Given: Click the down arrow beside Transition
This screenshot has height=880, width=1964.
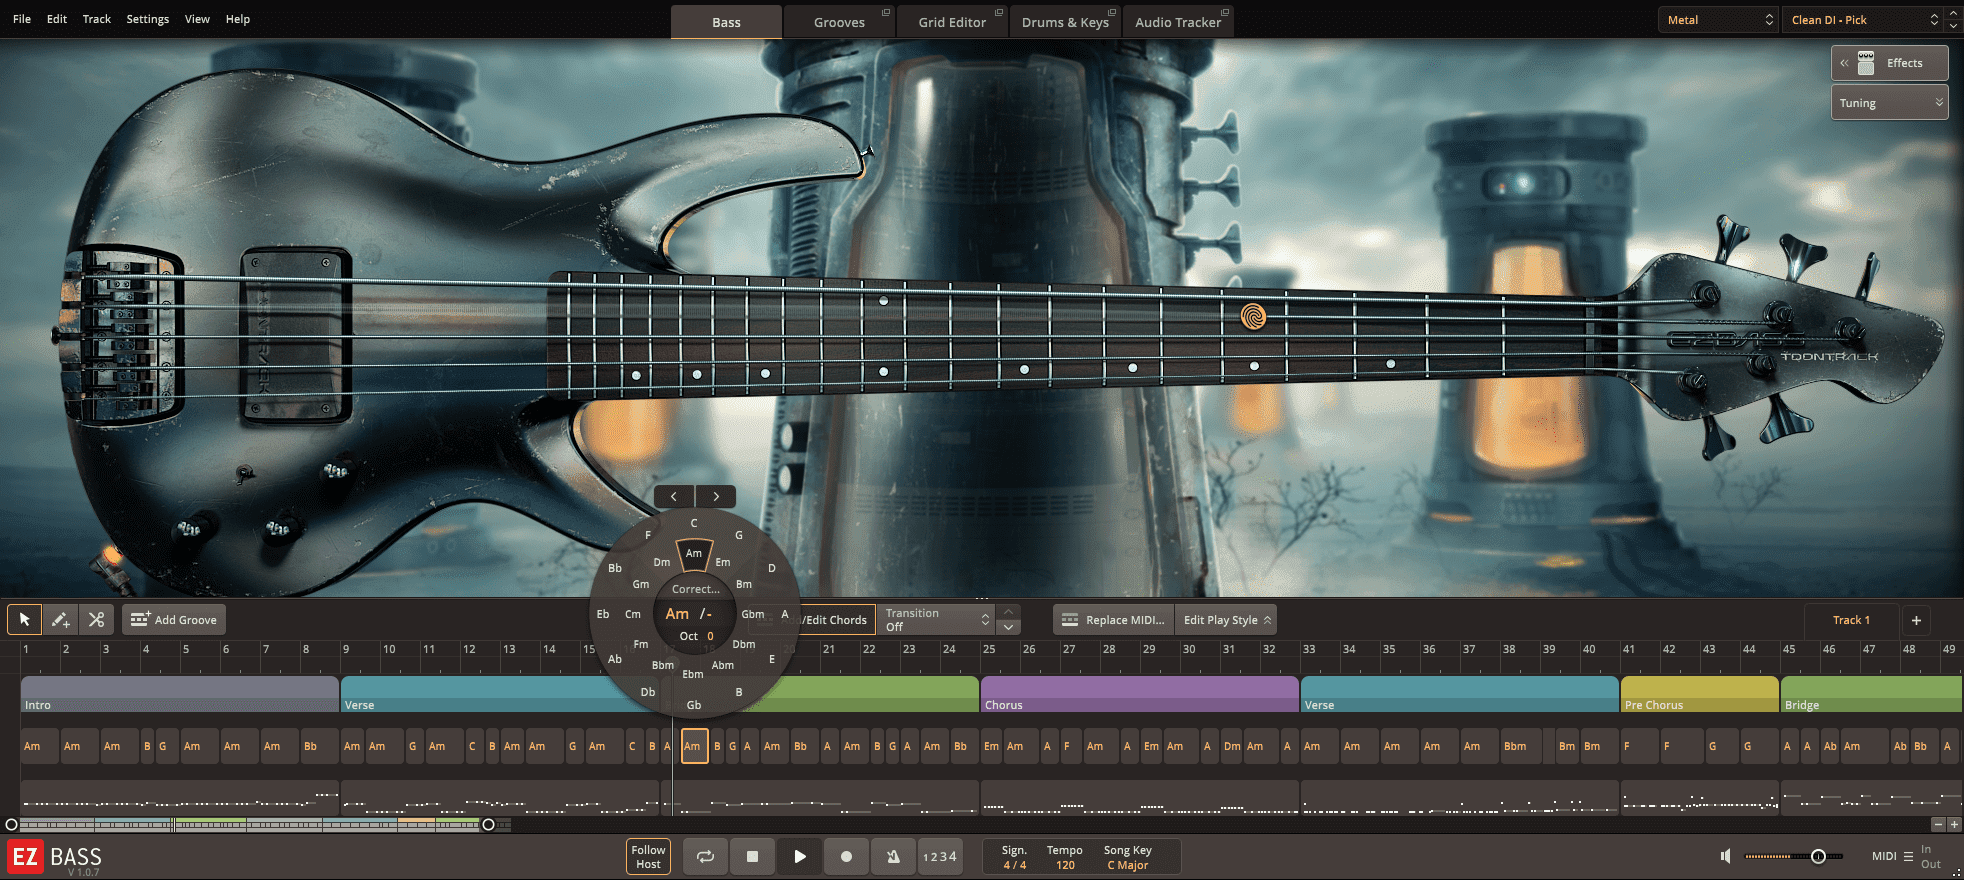Looking at the screenshot, I should [x=1009, y=627].
